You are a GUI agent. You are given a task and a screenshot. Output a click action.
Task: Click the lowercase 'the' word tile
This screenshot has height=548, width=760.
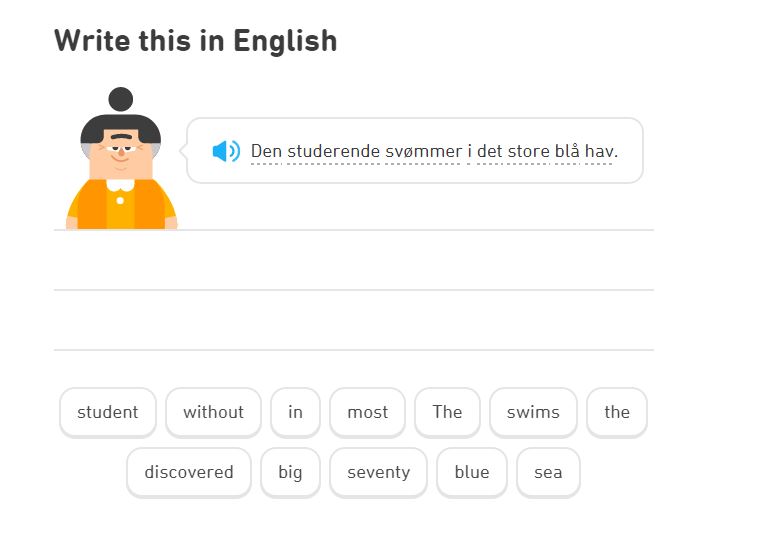pyautogui.click(x=617, y=412)
